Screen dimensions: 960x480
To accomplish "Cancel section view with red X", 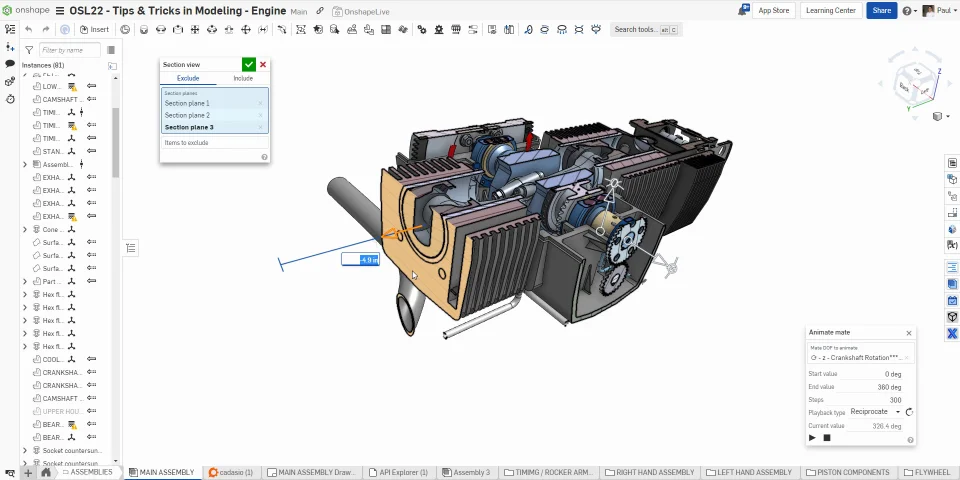I will [263, 65].
